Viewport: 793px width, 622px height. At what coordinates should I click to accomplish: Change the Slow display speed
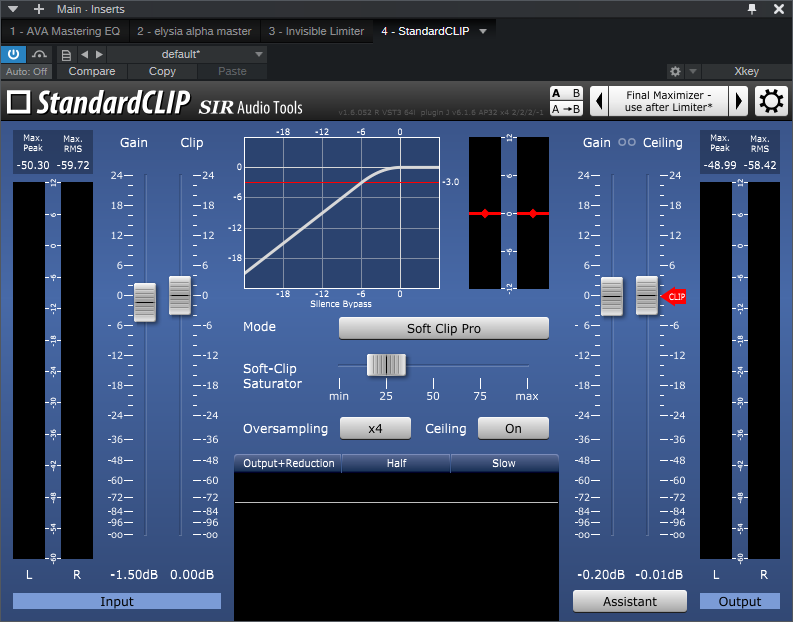coord(504,463)
